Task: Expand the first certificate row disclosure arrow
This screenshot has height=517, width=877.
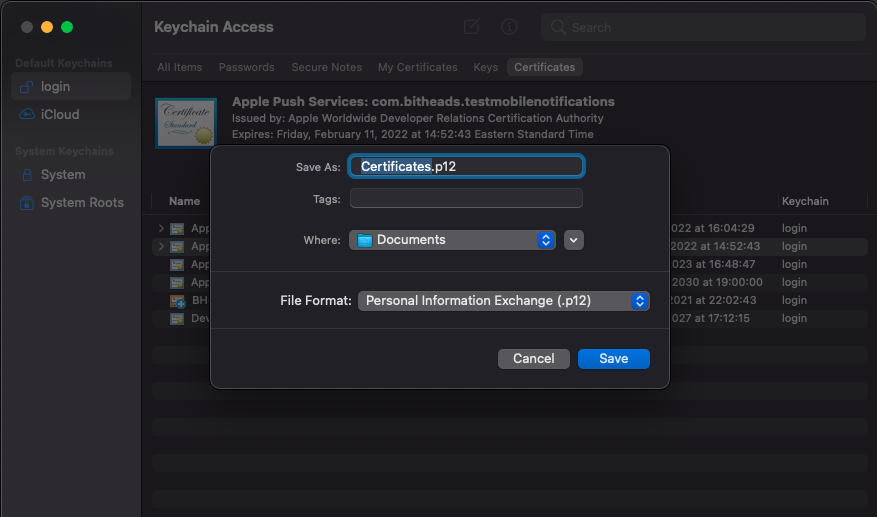Action: click(x=161, y=228)
